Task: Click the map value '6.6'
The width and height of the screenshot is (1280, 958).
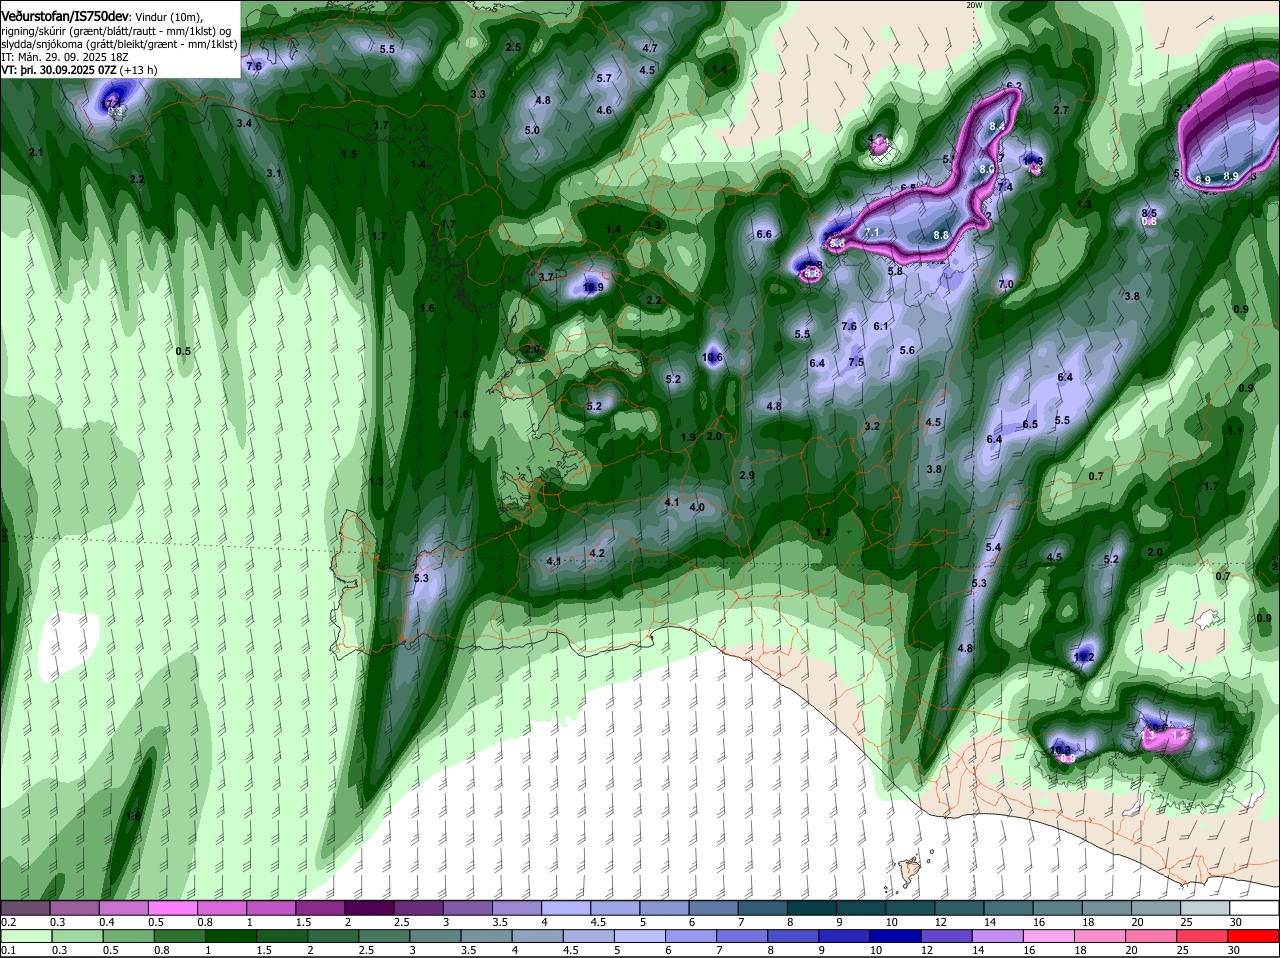Action: [x=765, y=234]
